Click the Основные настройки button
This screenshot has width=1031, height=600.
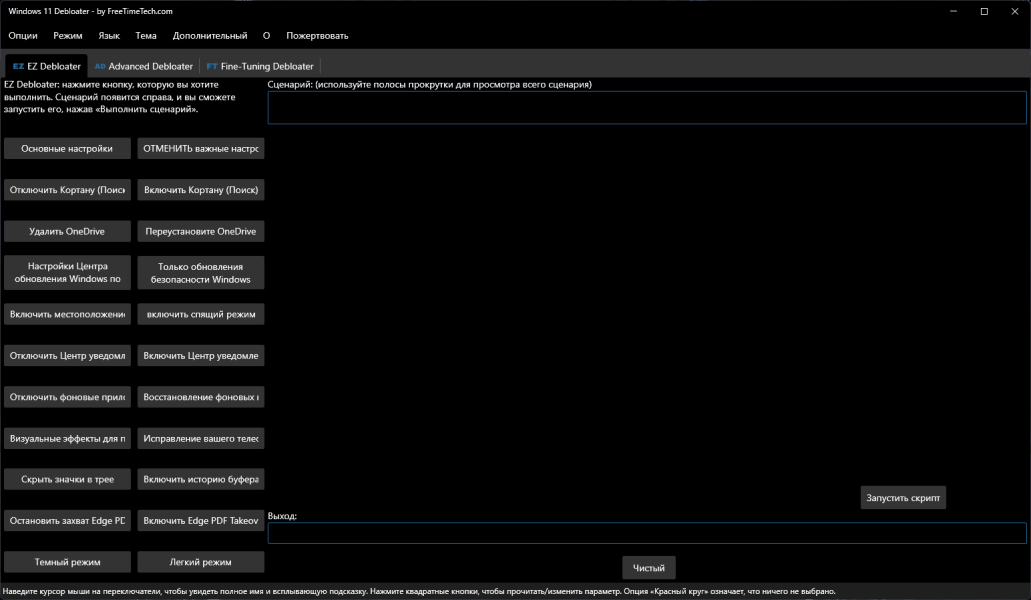pos(67,149)
